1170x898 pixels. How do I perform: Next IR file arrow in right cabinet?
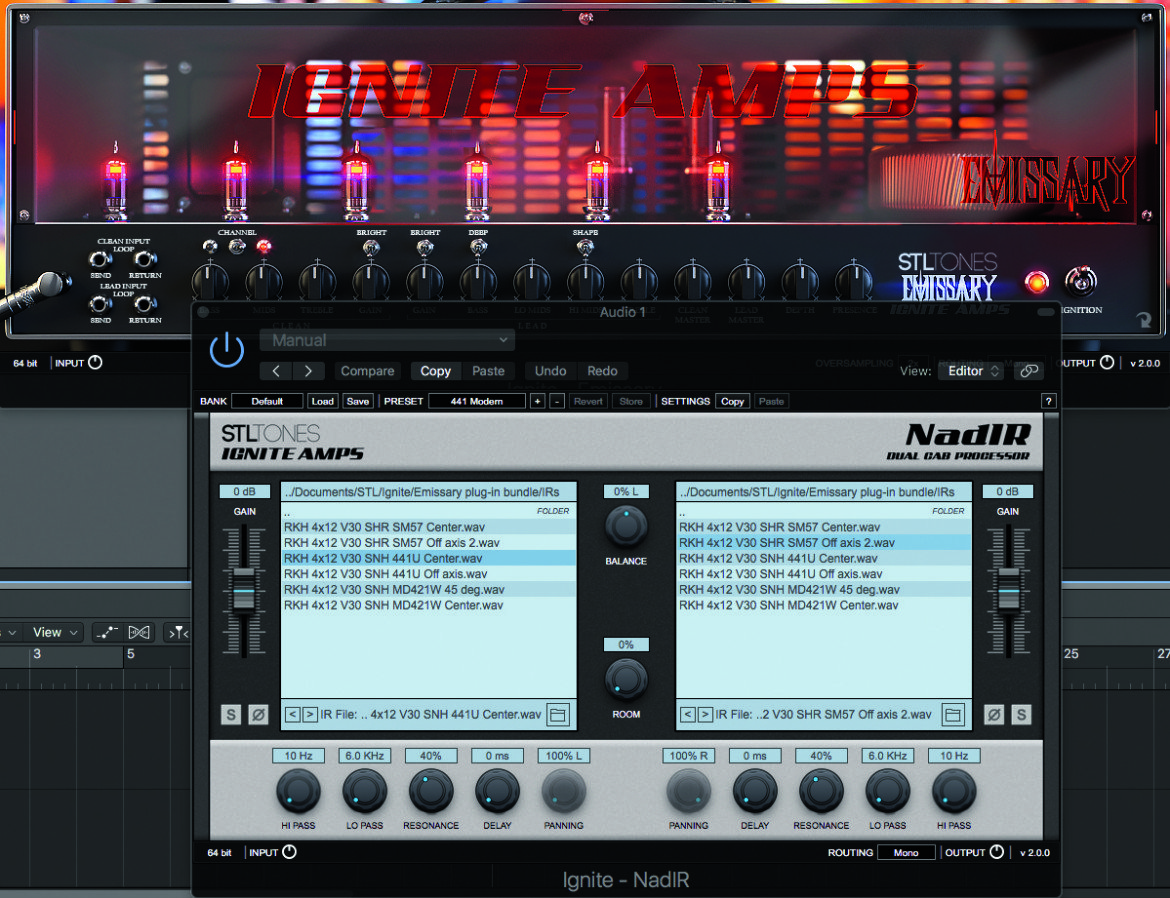click(x=705, y=714)
